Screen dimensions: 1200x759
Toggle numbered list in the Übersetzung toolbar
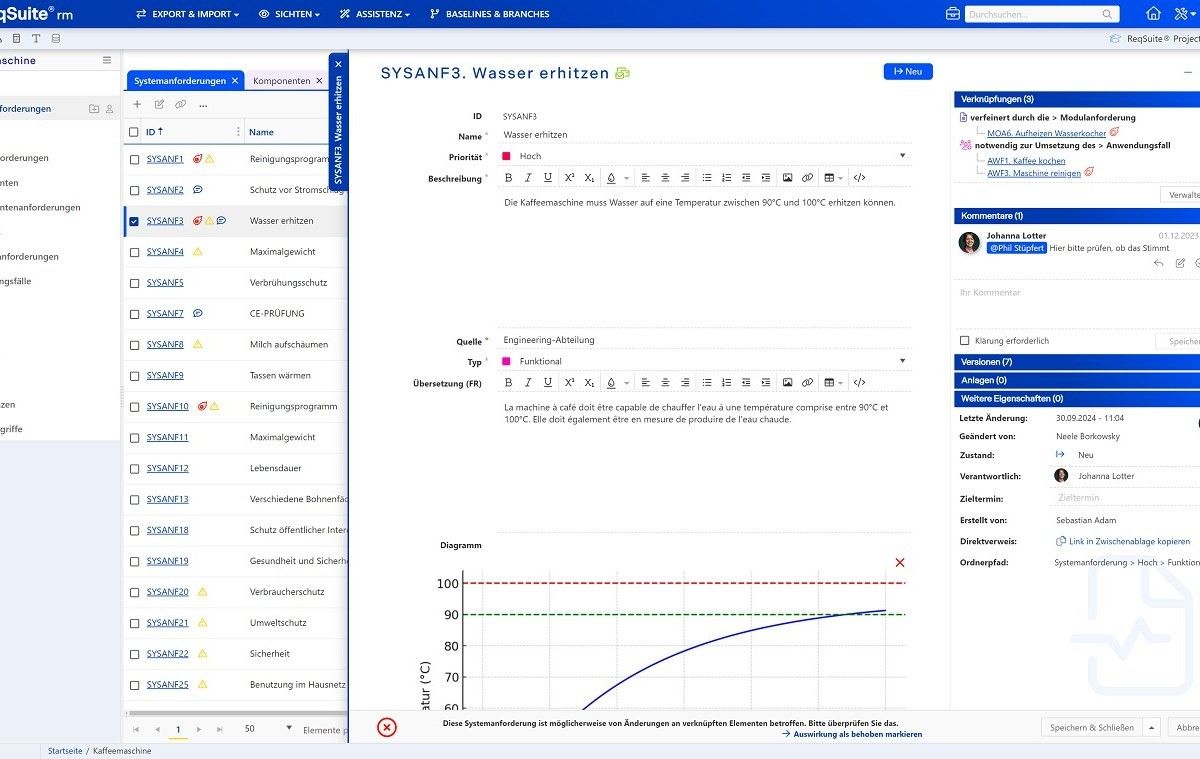pyautogui.click(x=727, y=382)
